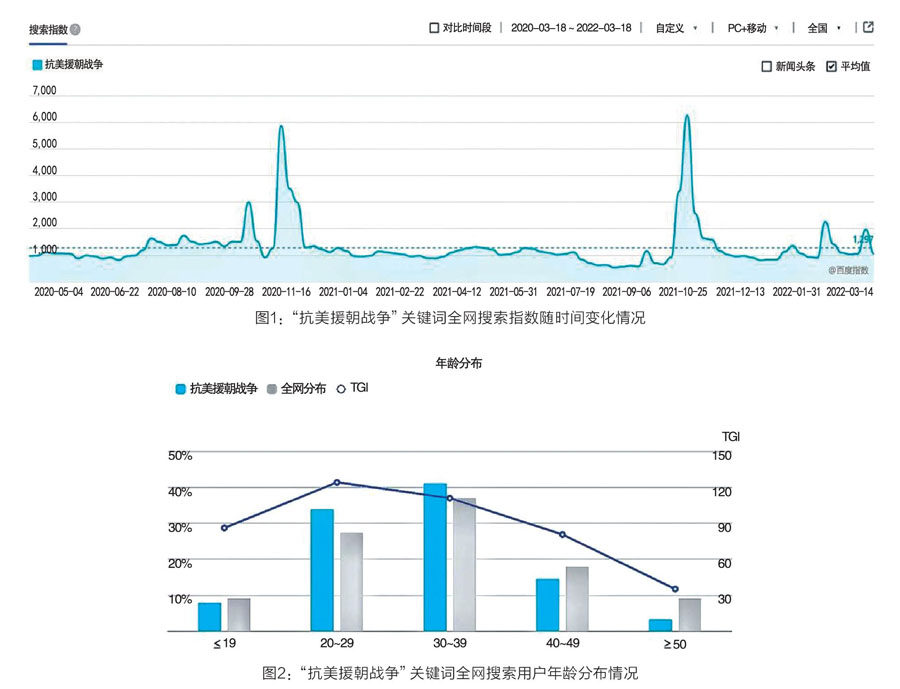Viewport: 900px width, 689px height.
Task: Click the date range 2020-03-18 ~ 2022-03-18
Action: pyautogui.click(x=570, y=28)
